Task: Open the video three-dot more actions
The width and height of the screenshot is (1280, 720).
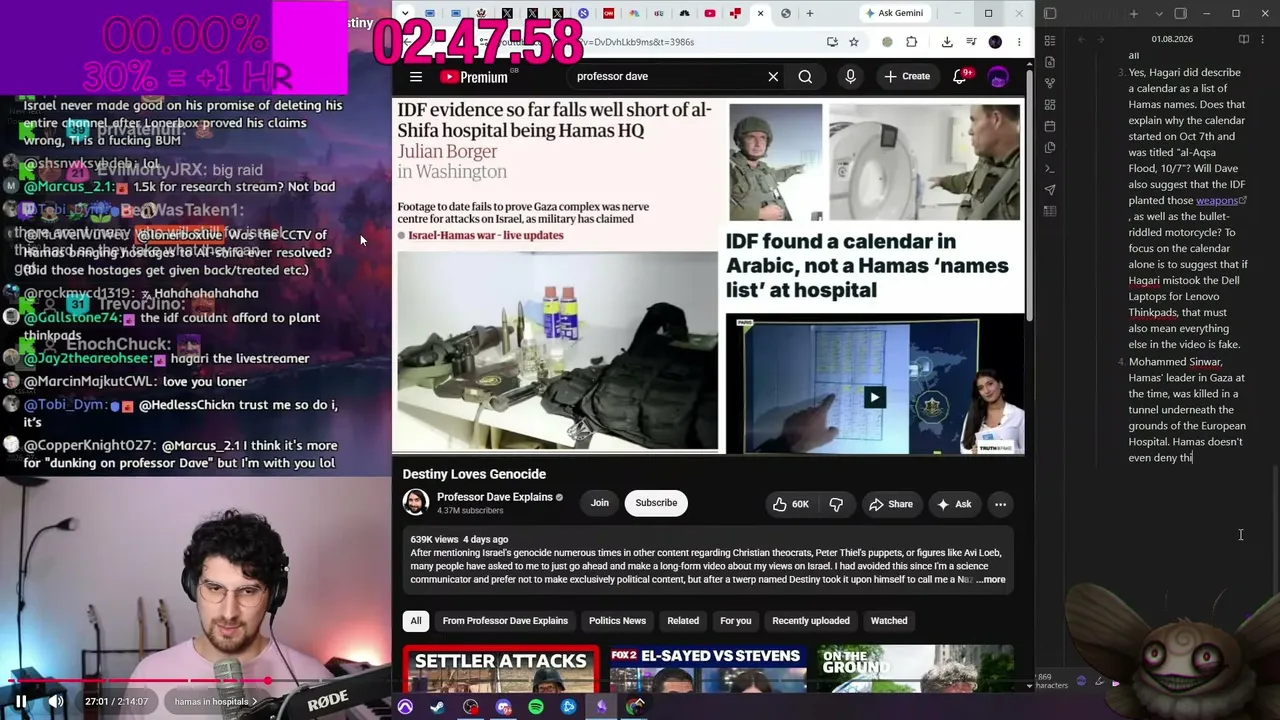Action: (x=1000, y=504)
